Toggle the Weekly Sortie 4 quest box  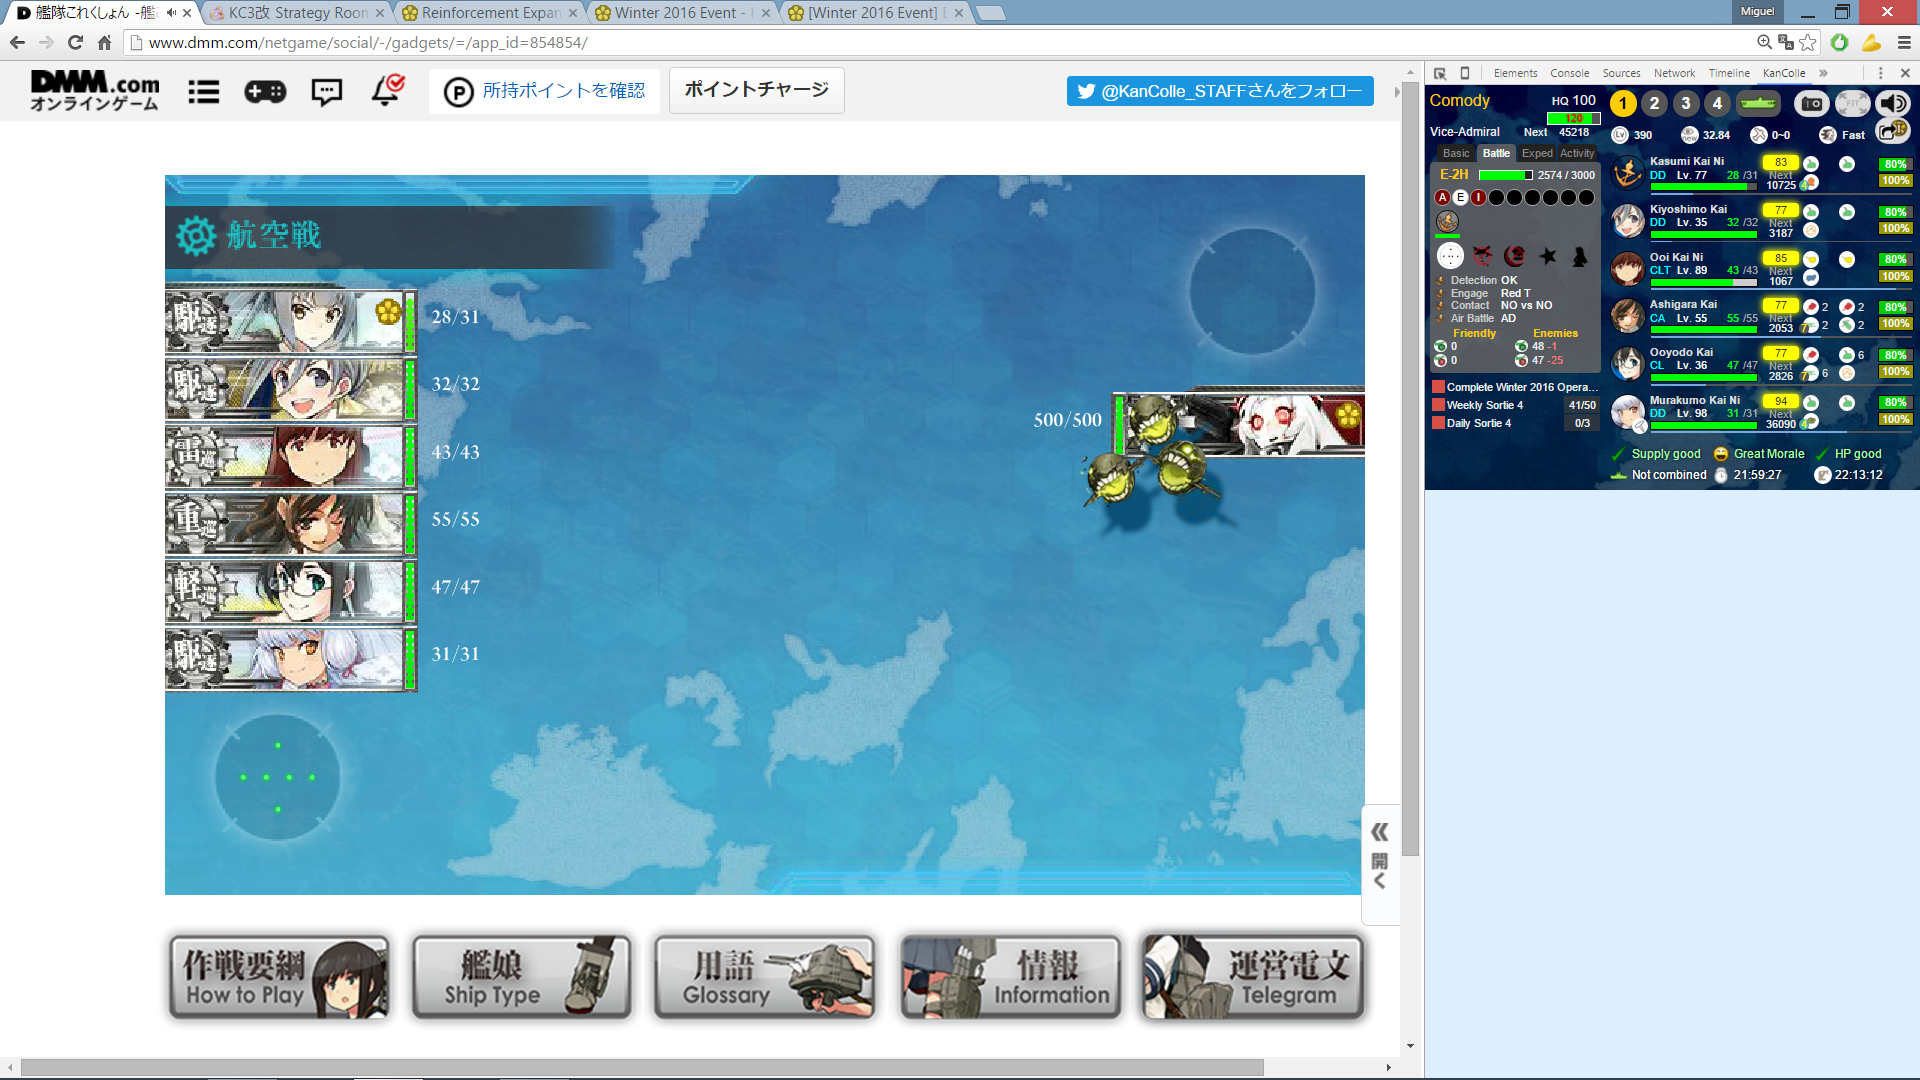pos(1438,405)
